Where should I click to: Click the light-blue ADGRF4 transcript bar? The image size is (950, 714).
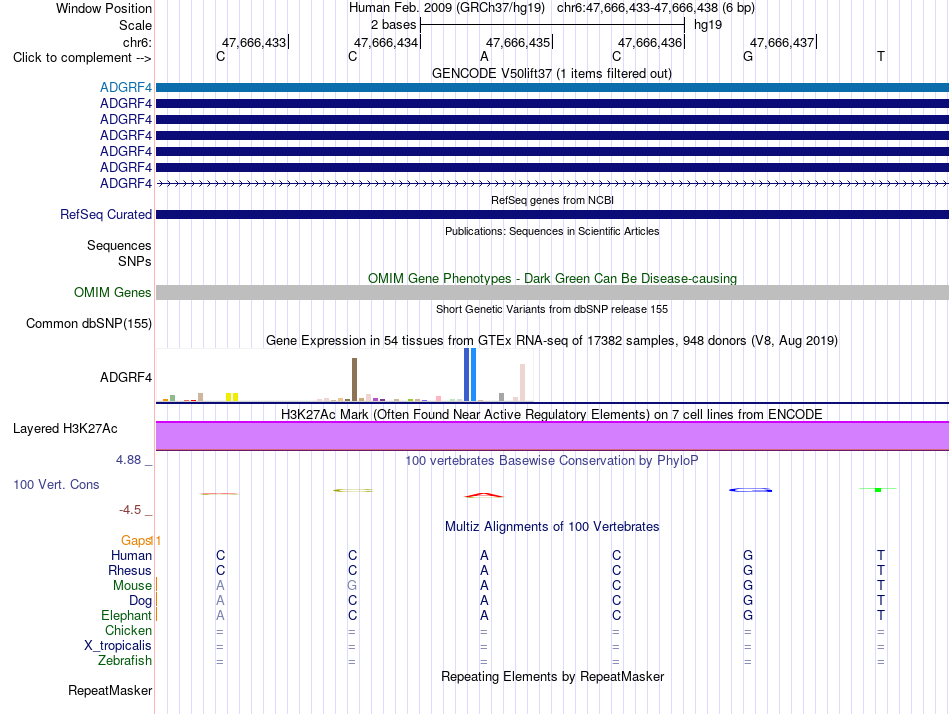coord(552,88)
